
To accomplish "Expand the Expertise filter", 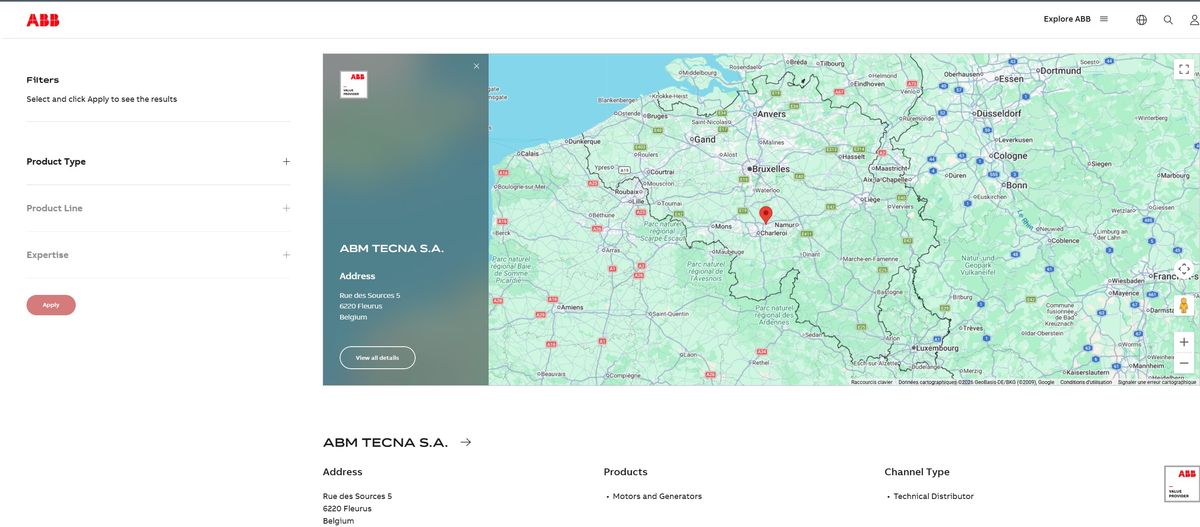I will (x=286, y=255).
